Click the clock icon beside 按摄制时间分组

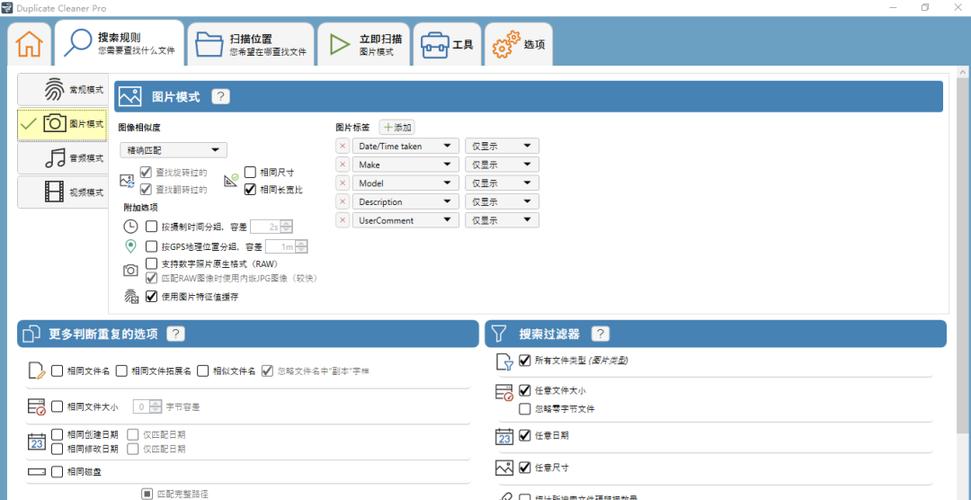(130, 227)
